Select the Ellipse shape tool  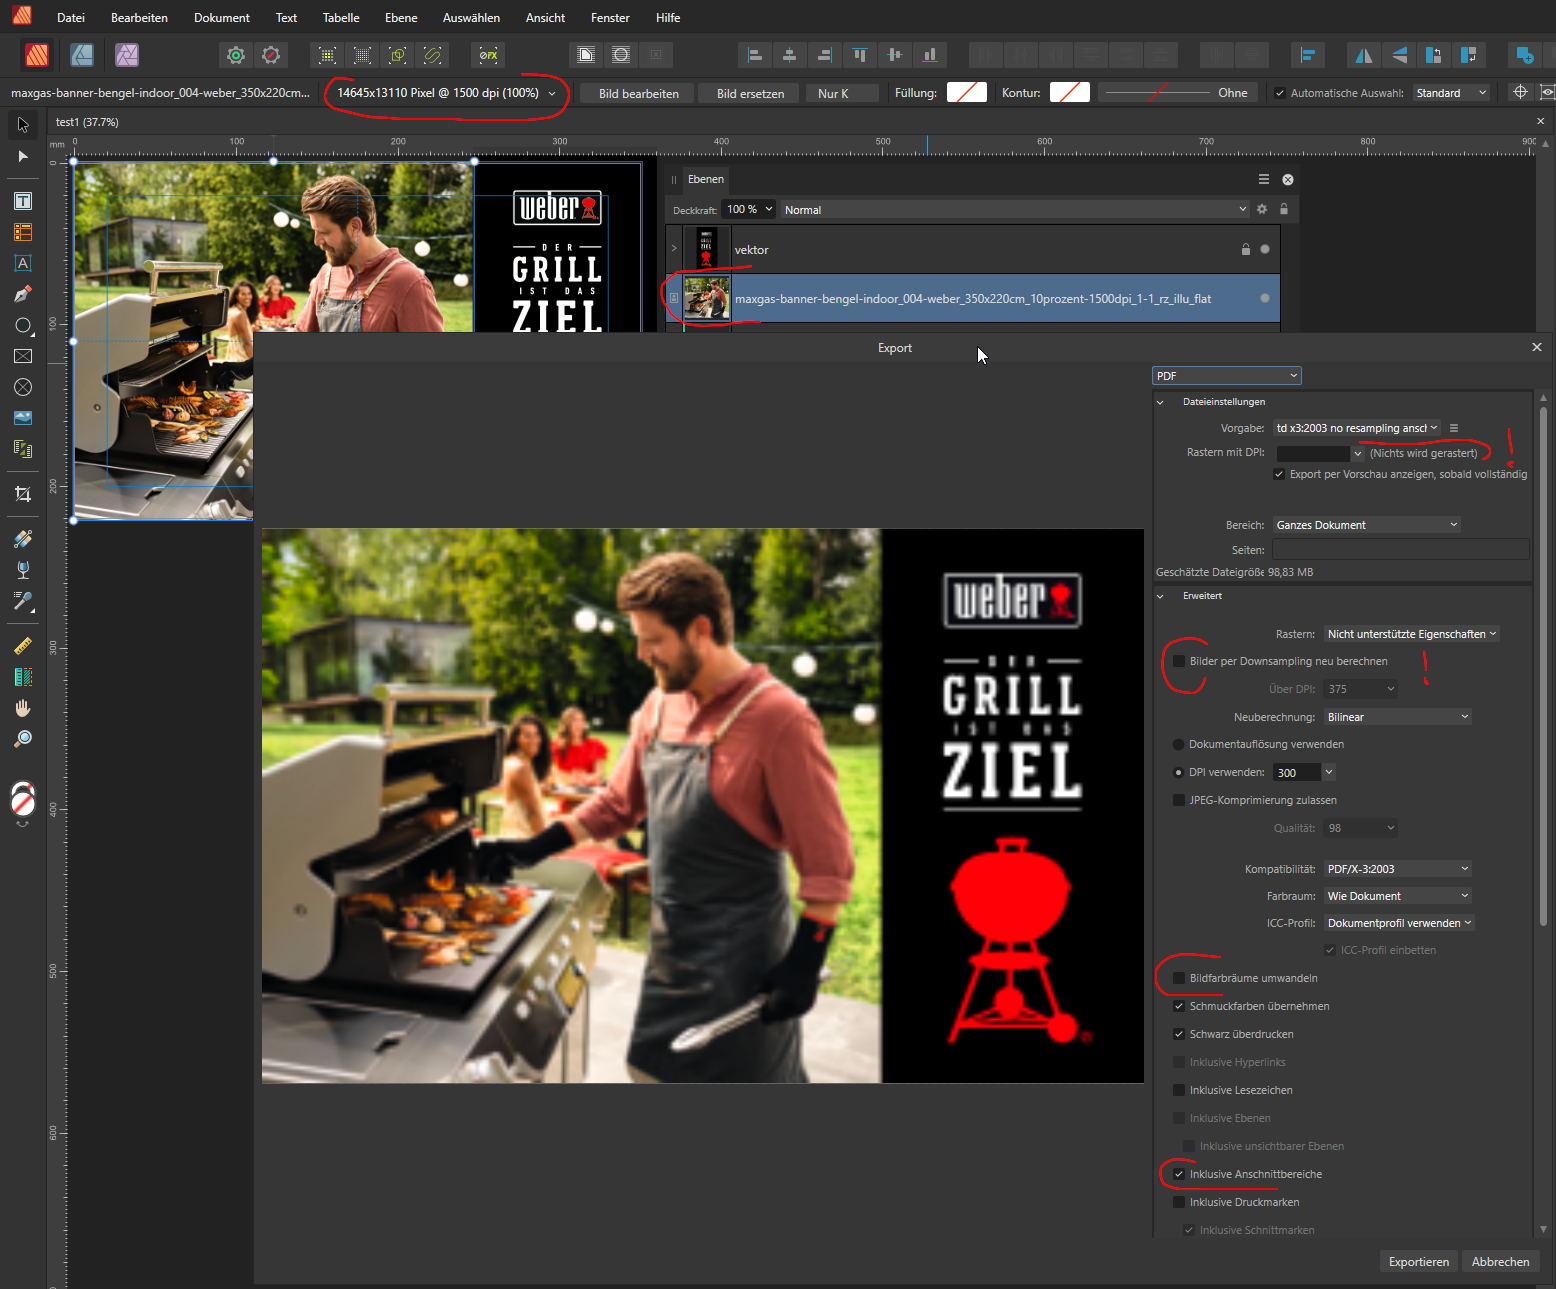tap(23, 326)
